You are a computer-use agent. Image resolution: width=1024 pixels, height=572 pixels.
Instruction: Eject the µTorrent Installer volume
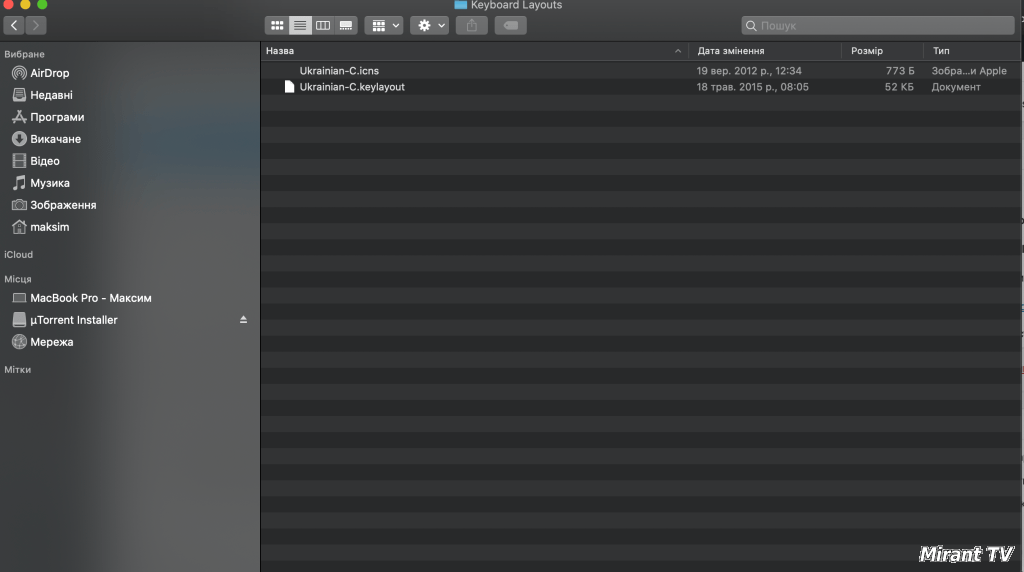(x=243, y=320)
